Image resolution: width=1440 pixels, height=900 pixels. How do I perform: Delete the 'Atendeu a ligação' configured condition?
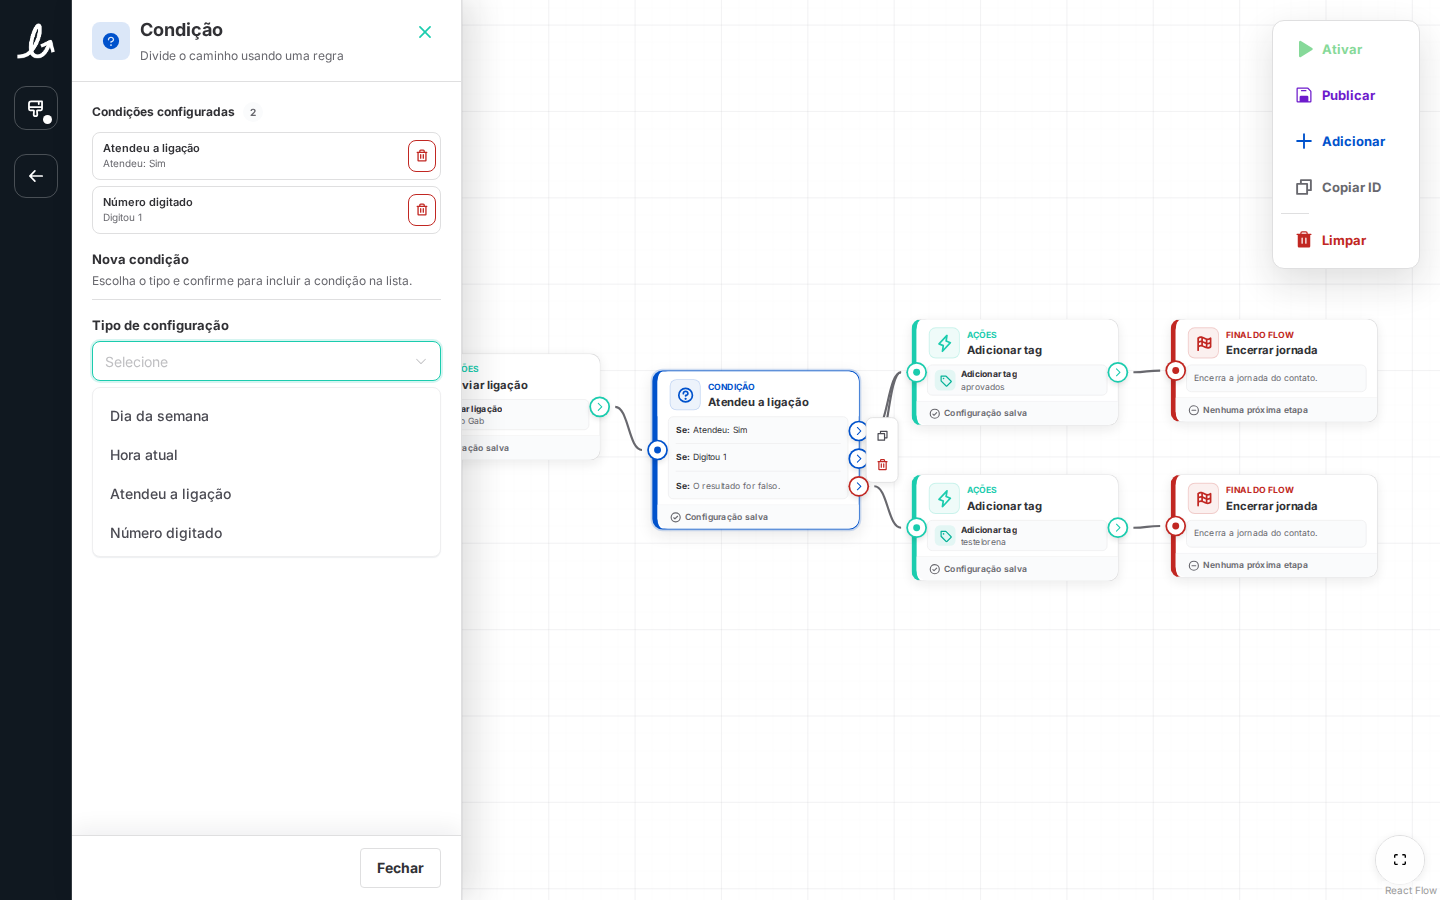coord(422,156)
